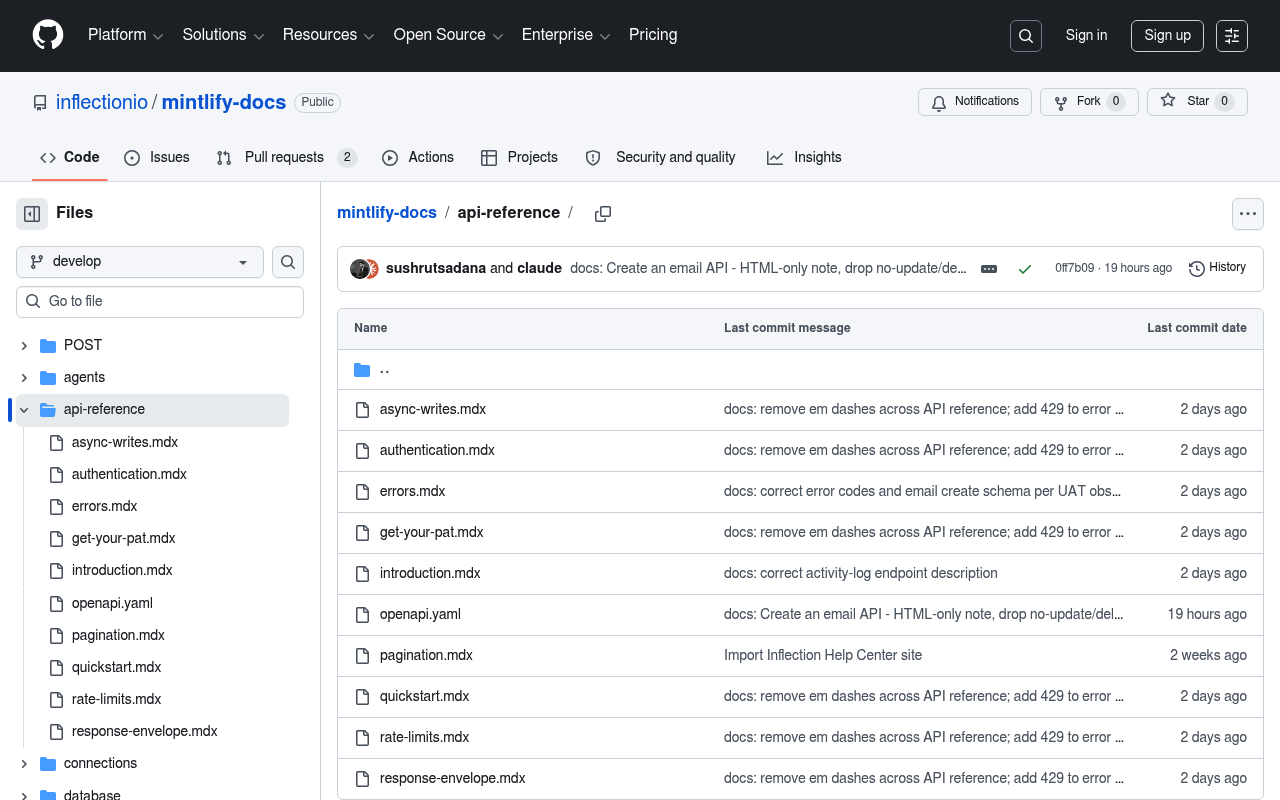This screenshot has height=800, width=1280.
Task: Expand the connections folder chevron
Action: click(24, 764)
